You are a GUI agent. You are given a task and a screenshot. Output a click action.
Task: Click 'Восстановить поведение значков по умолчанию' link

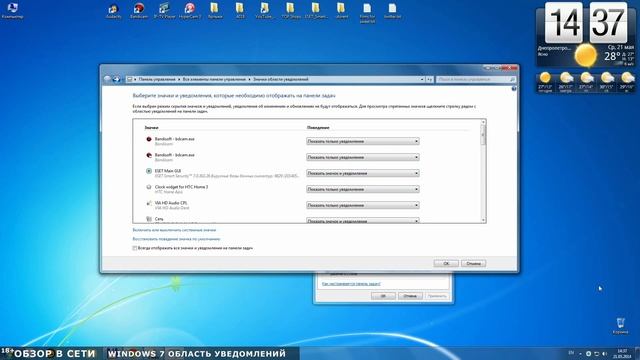pos(176,239)
